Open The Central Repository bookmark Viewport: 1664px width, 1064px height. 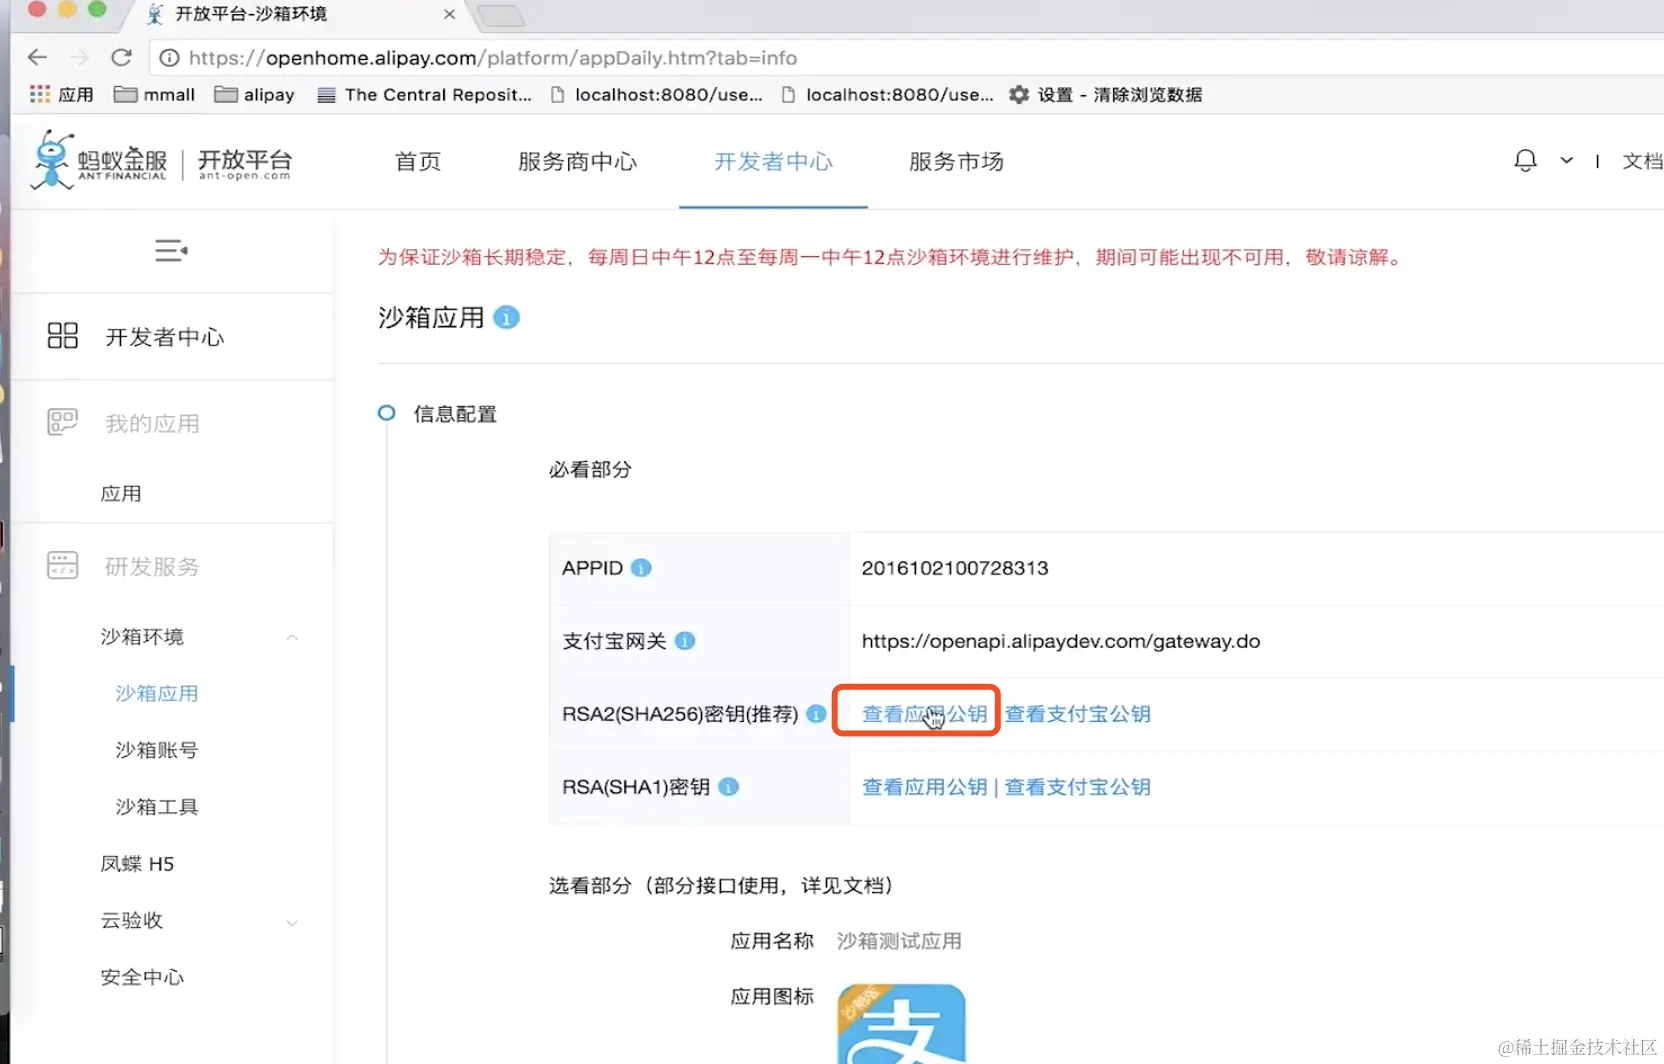[x=424, y=94]
